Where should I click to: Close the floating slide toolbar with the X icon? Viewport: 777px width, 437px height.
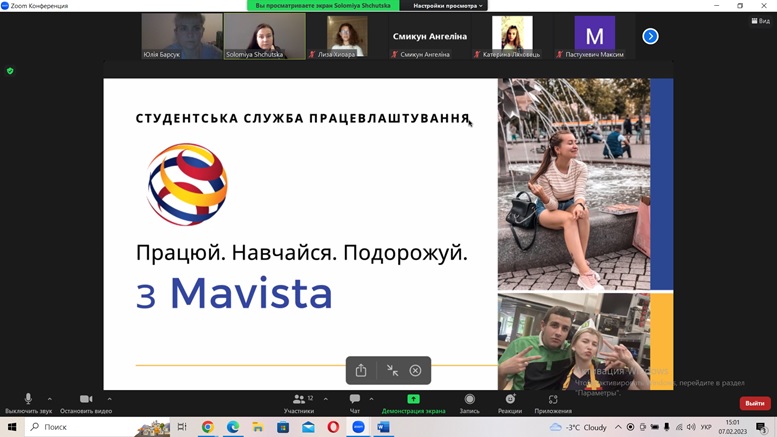coord(415,371)
